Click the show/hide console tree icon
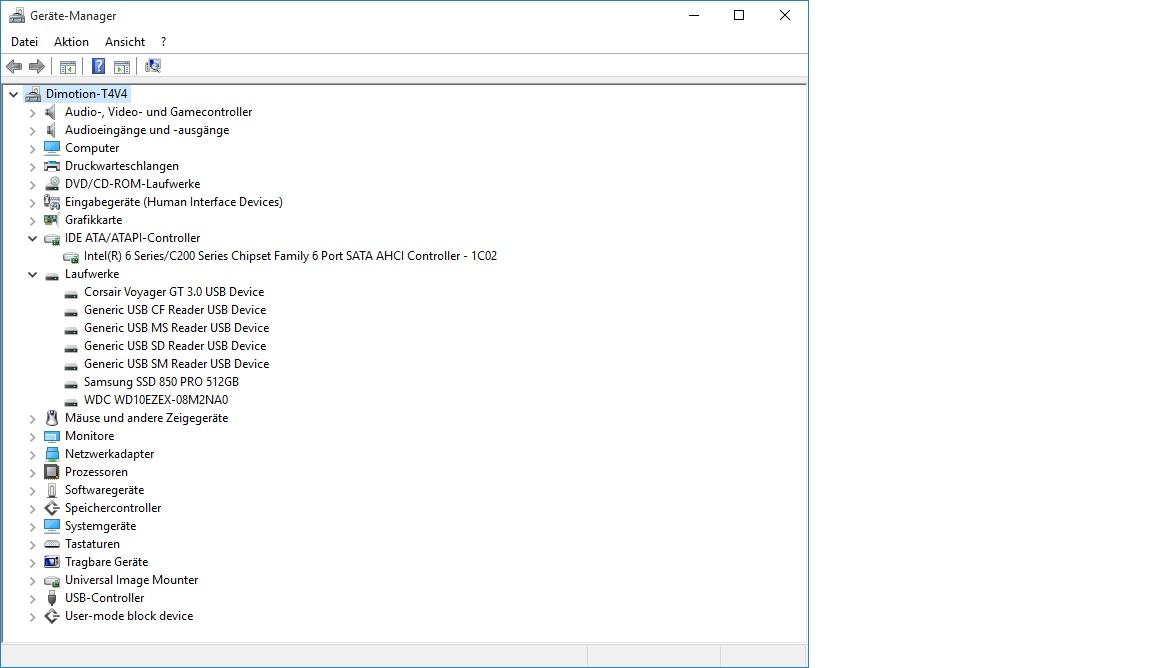This screenshot has height=668, width=1152. [x=68, y=67]
